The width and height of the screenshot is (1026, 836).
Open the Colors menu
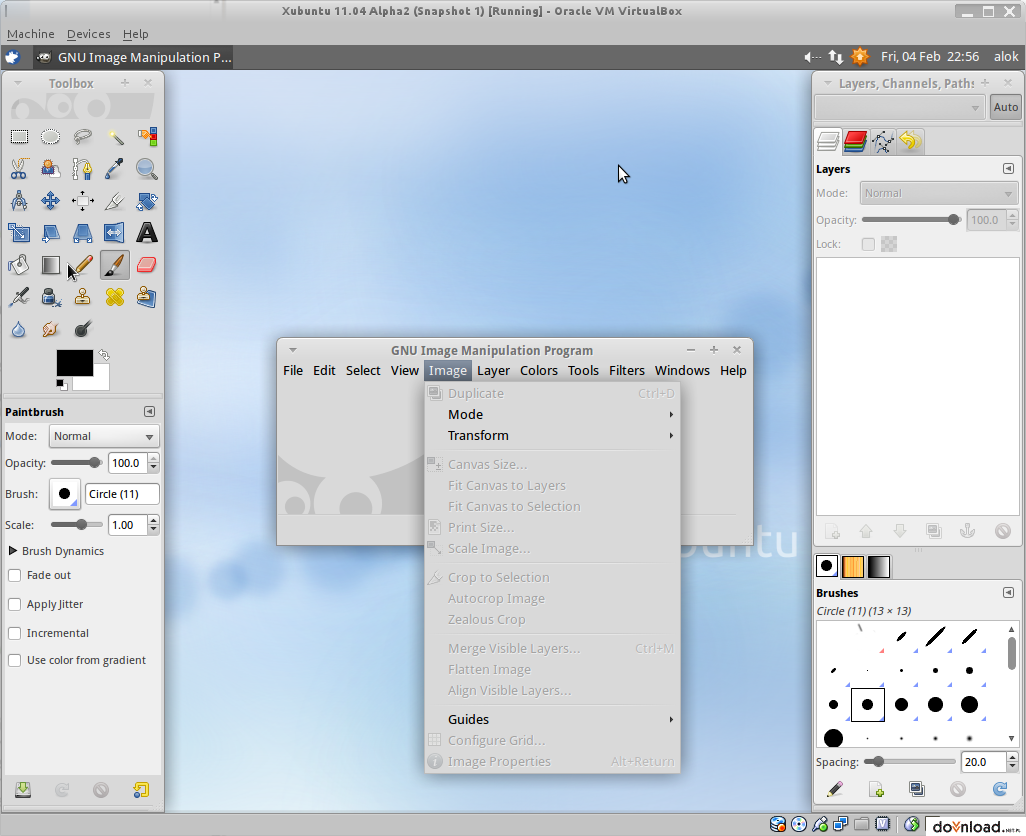(x=539, y=370)
